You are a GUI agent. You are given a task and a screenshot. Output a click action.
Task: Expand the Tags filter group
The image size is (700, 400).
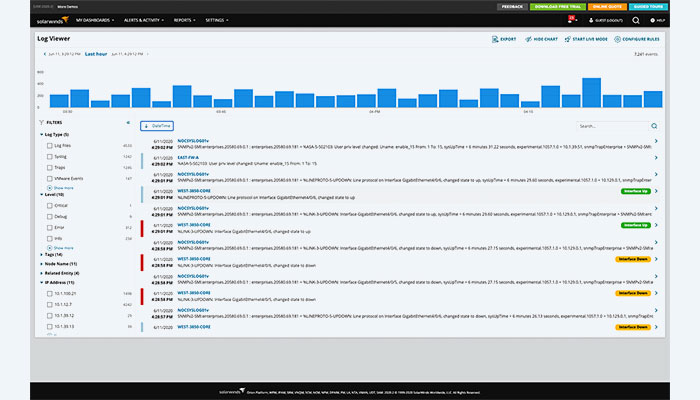42,254
